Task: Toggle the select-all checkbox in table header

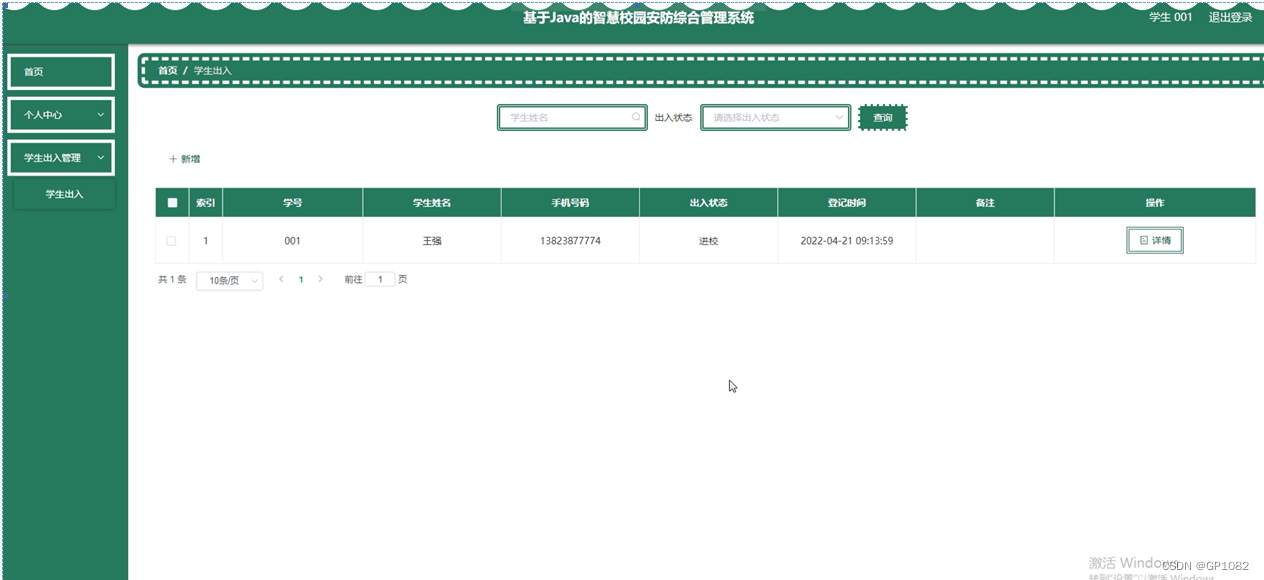Action: [x=172, y=203]
